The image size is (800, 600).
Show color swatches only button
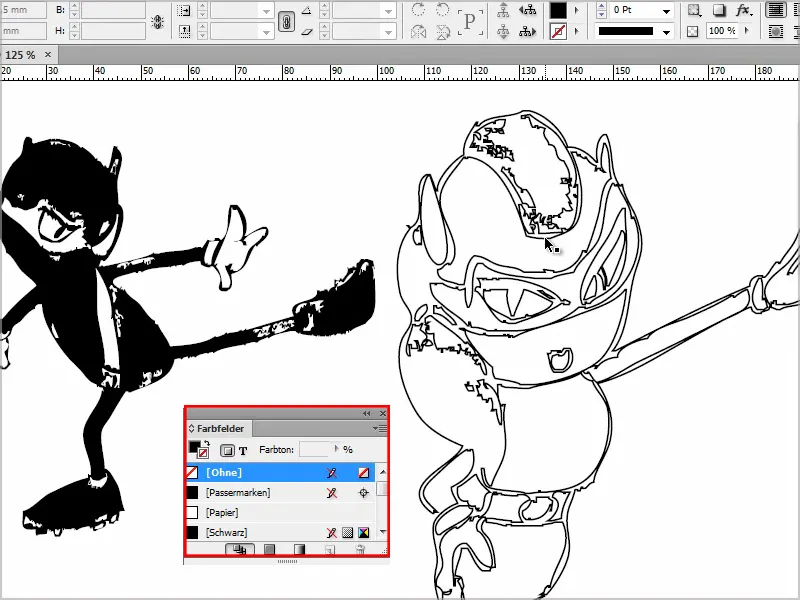(269, 549)
